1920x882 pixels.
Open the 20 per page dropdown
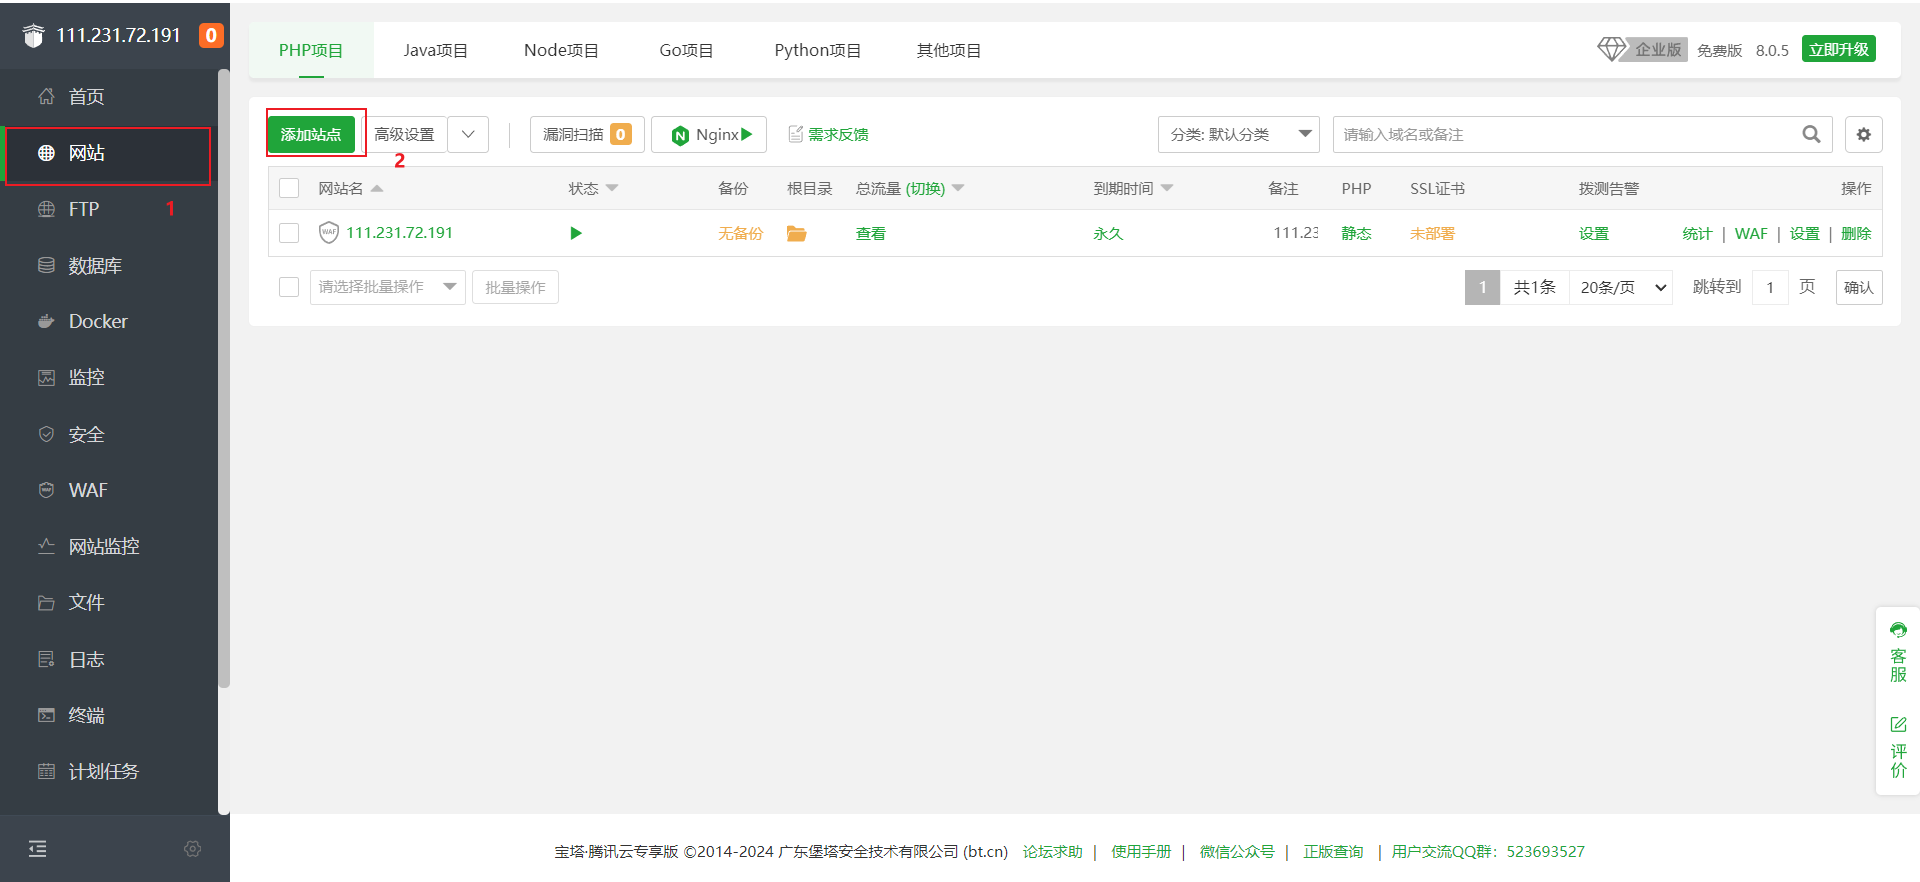1621,287
